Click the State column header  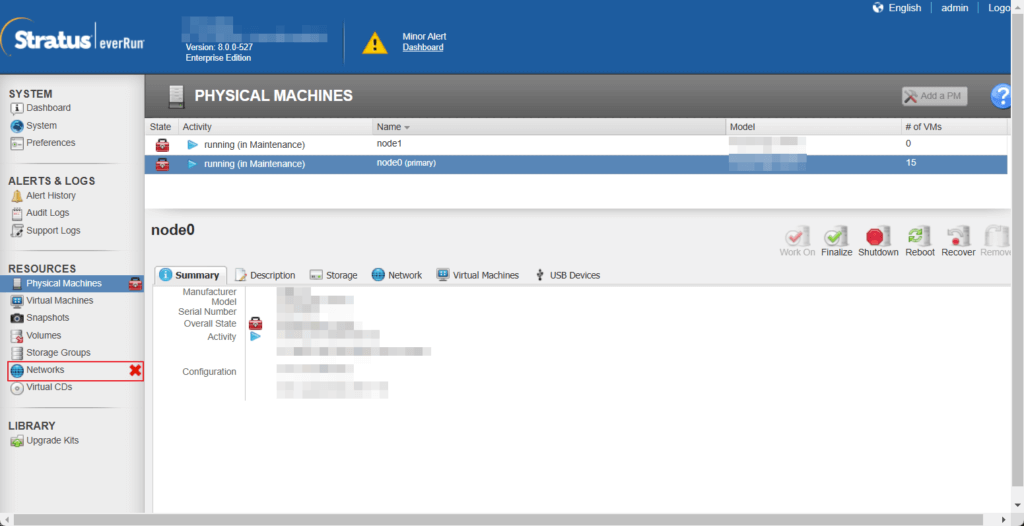[161, 127]
